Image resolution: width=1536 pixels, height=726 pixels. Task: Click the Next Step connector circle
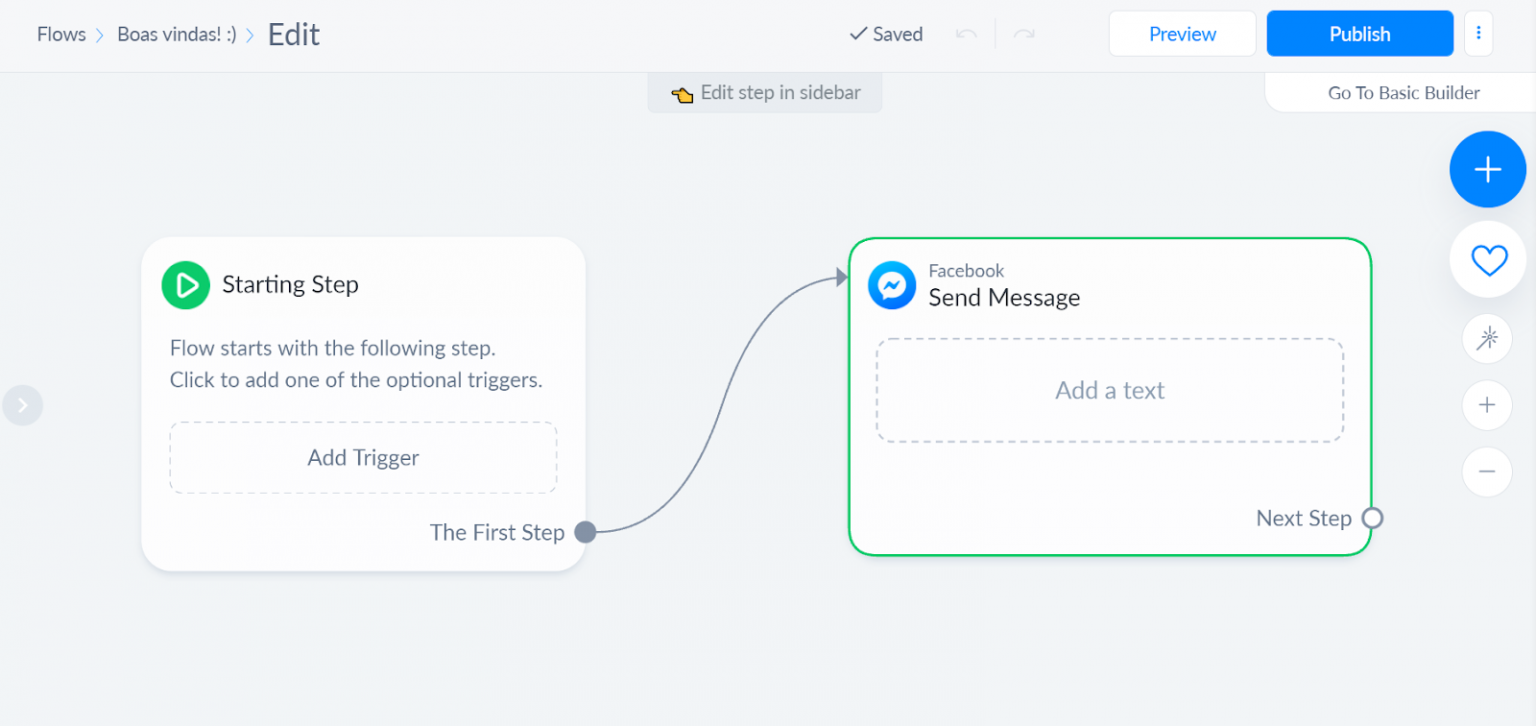pyautogui.click(x=1373, y=518)
